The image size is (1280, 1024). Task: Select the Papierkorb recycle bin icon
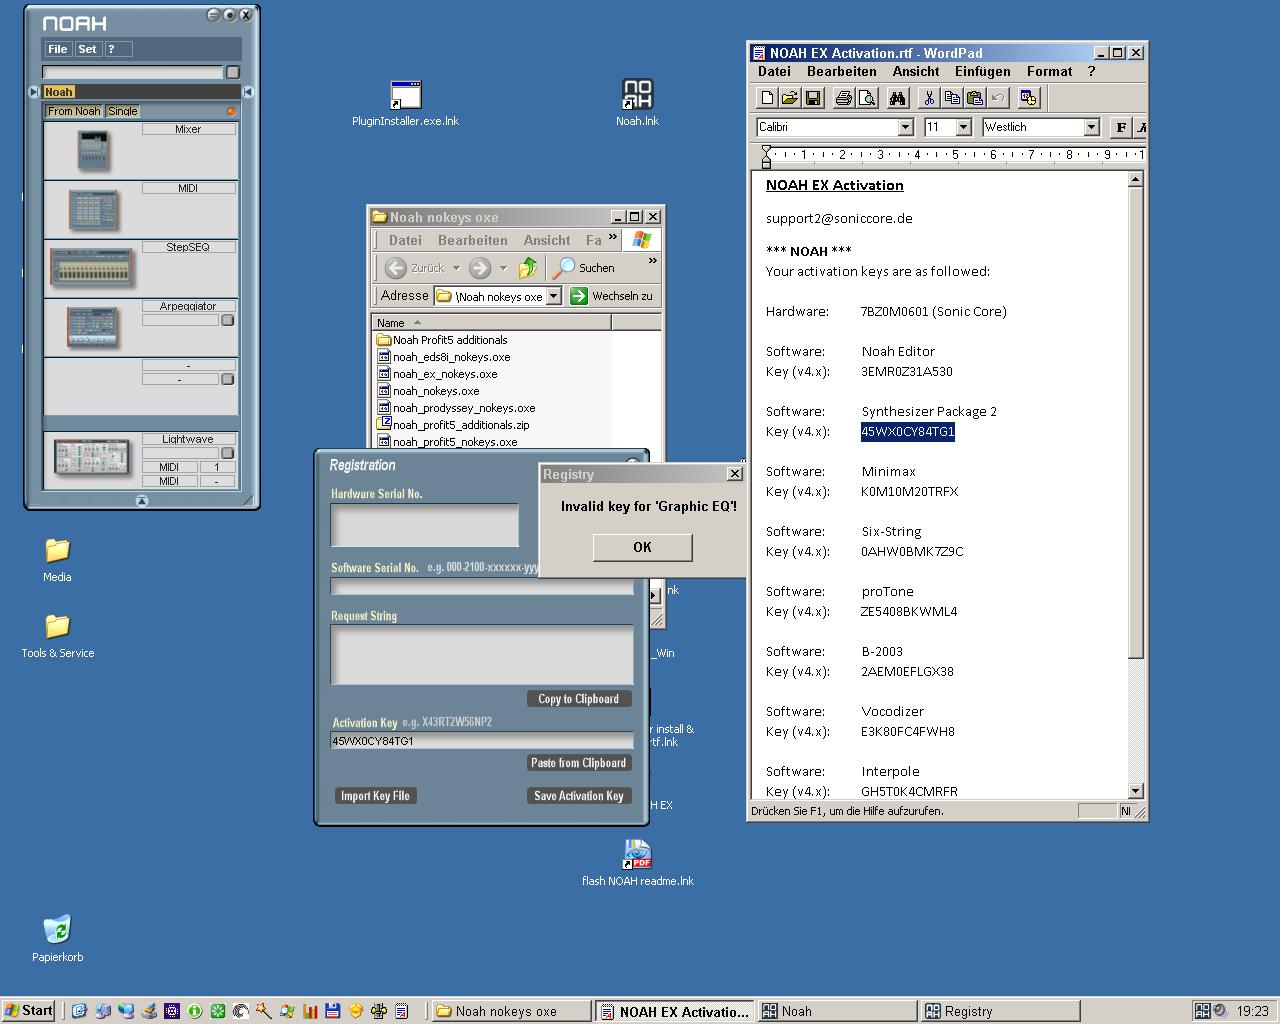[57, 938]
